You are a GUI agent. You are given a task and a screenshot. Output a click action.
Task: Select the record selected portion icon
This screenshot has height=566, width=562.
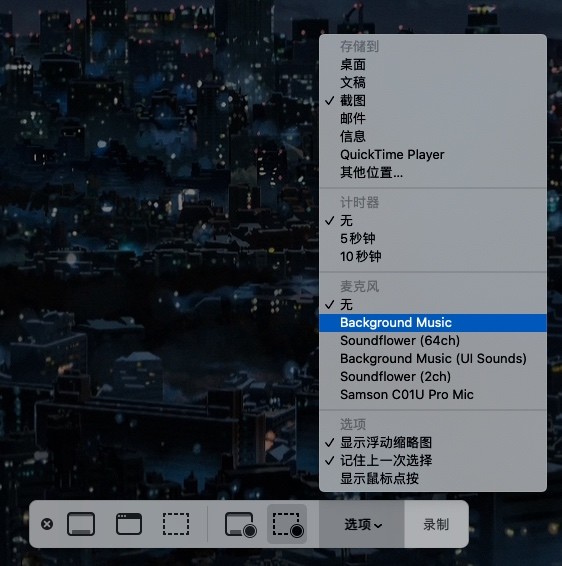(288, 524)
